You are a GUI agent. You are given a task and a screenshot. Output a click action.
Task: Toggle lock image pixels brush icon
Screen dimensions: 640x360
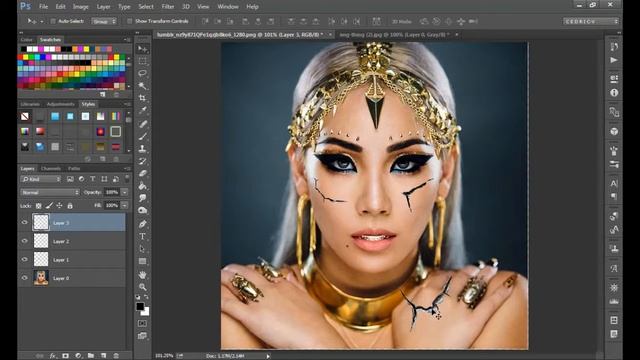tap(49, 206)
